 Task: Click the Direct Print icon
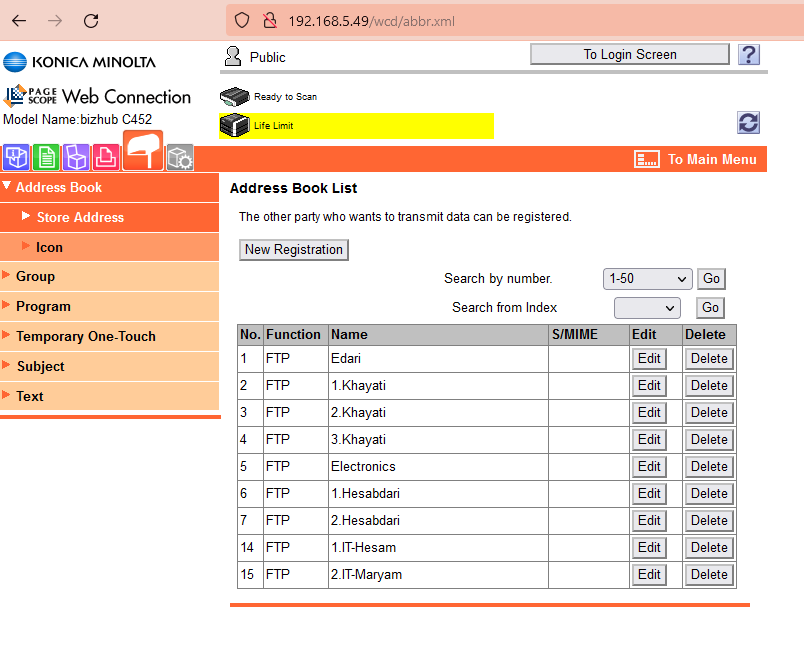coord(105,157)
